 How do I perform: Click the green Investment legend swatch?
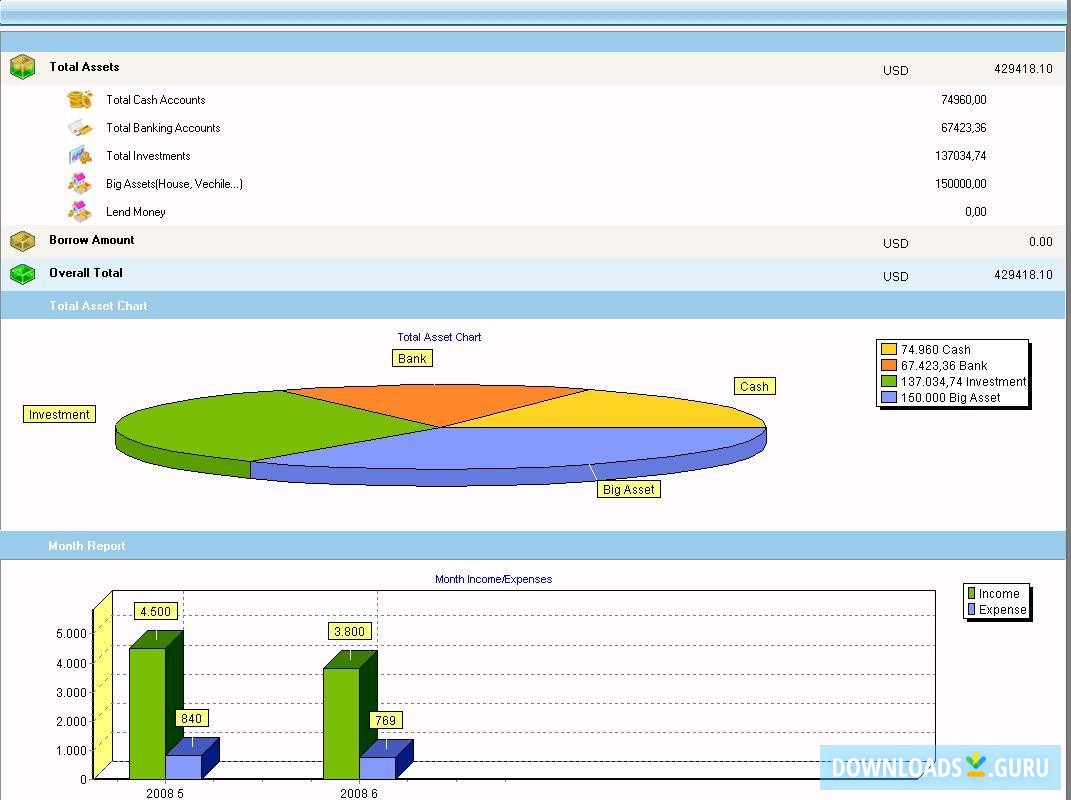point(889,381)
